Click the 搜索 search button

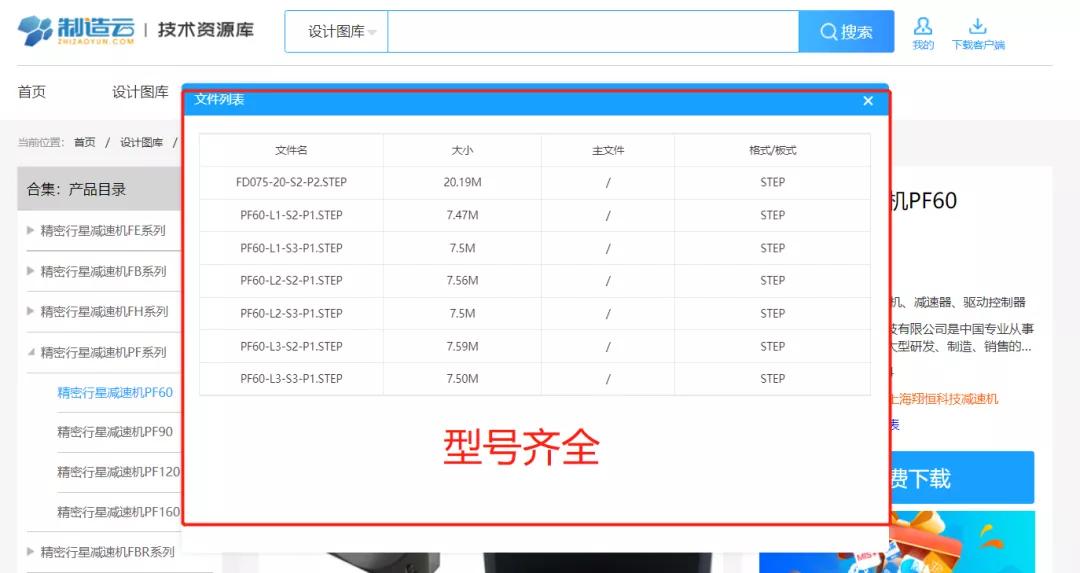[846, 32]
